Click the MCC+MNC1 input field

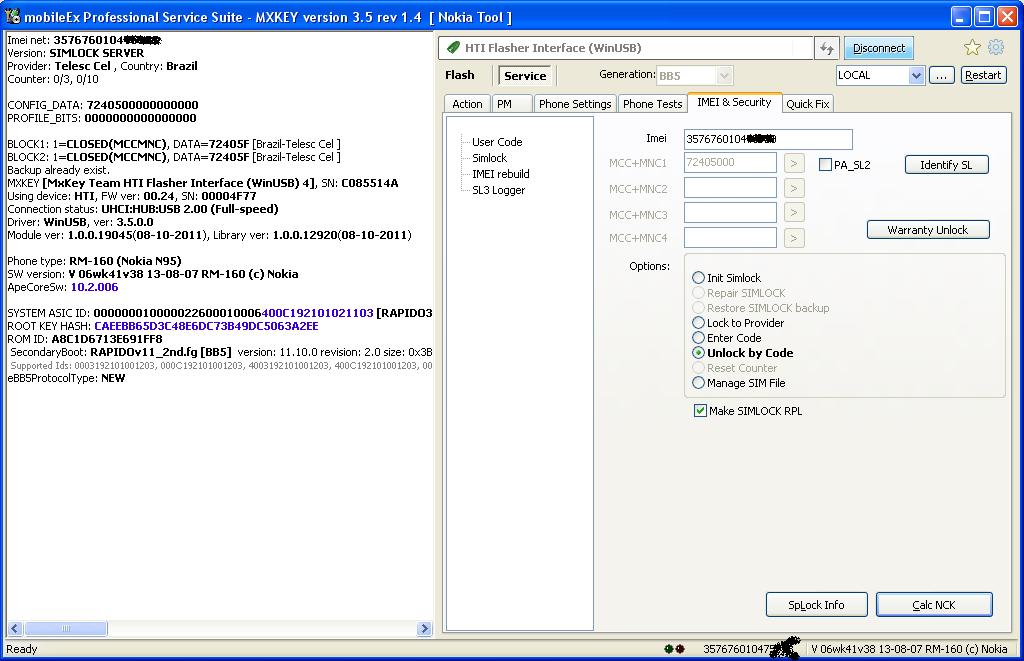point(730,163)
